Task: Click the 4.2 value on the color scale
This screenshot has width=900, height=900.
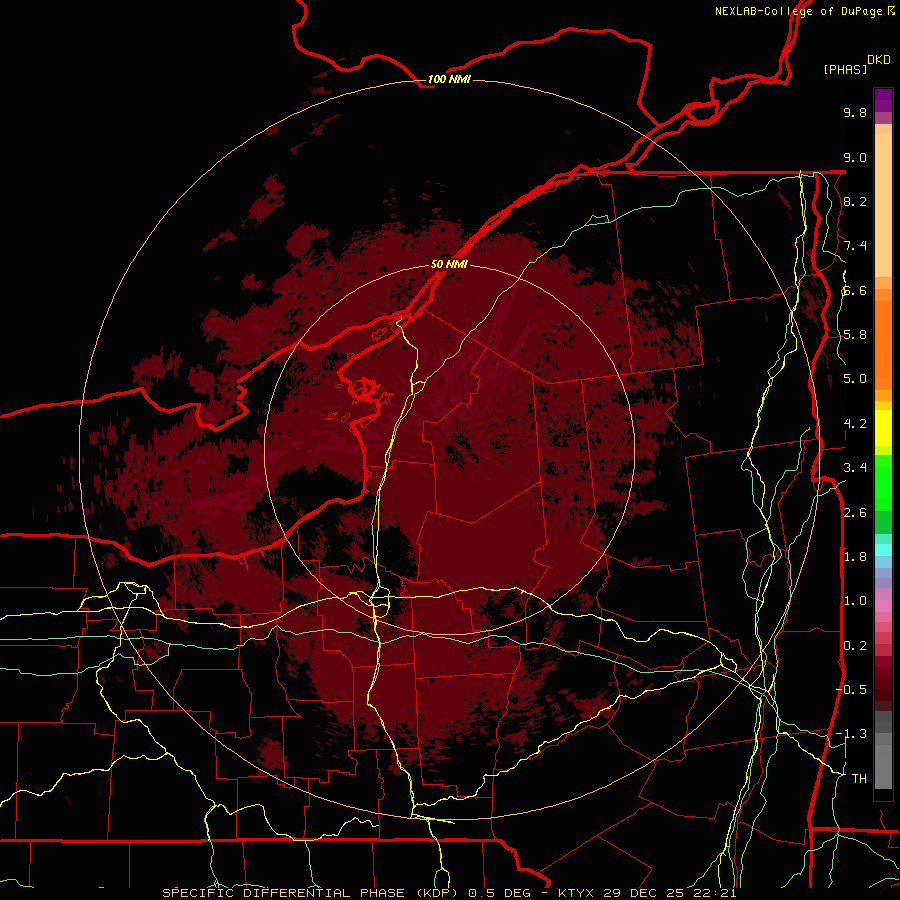Action: 855,424
